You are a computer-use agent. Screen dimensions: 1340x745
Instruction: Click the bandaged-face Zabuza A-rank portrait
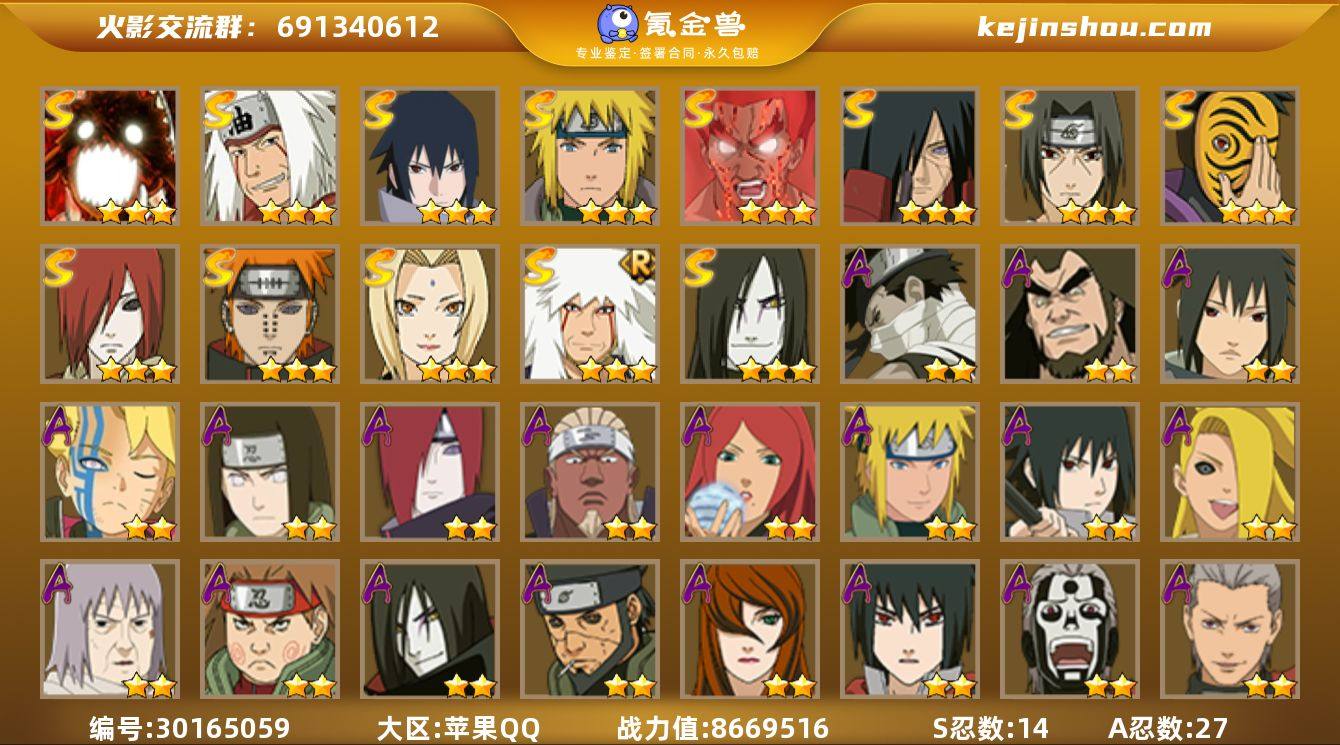click(x=910, y=314)
